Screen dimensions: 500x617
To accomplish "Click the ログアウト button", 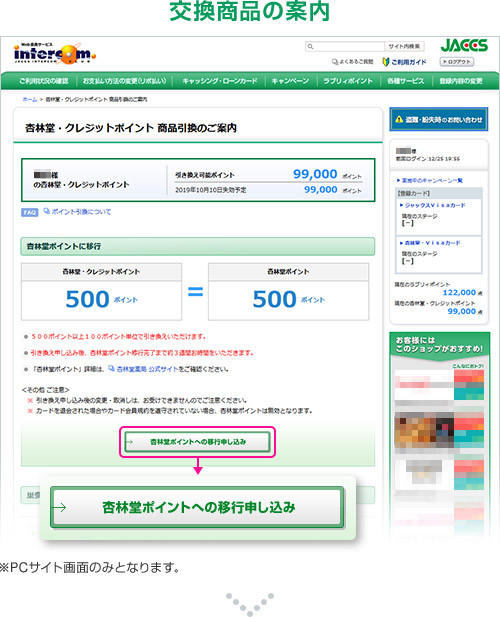I will point(457,62).
